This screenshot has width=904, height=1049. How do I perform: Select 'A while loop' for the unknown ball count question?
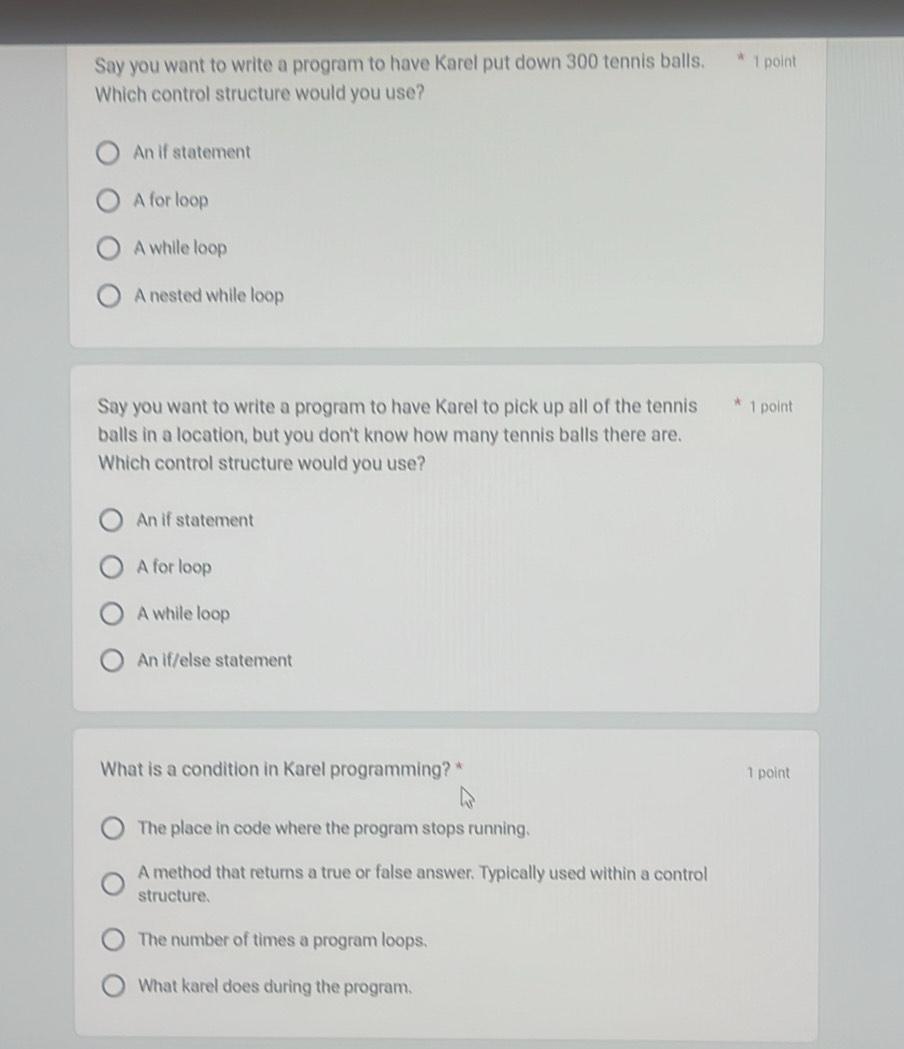[113, 613]
